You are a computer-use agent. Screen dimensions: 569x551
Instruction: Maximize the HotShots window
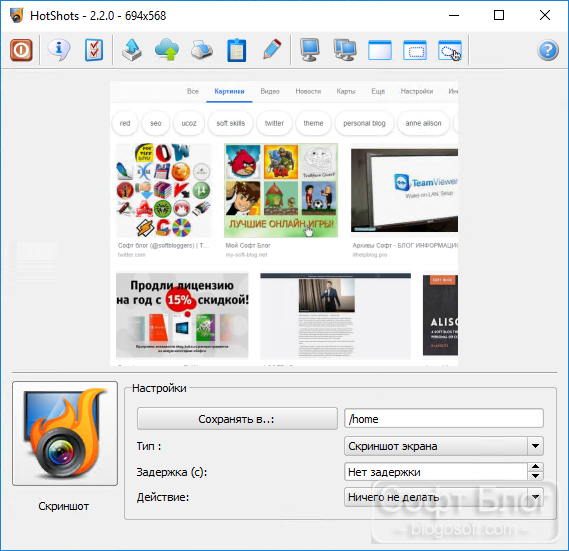point(499,15)
